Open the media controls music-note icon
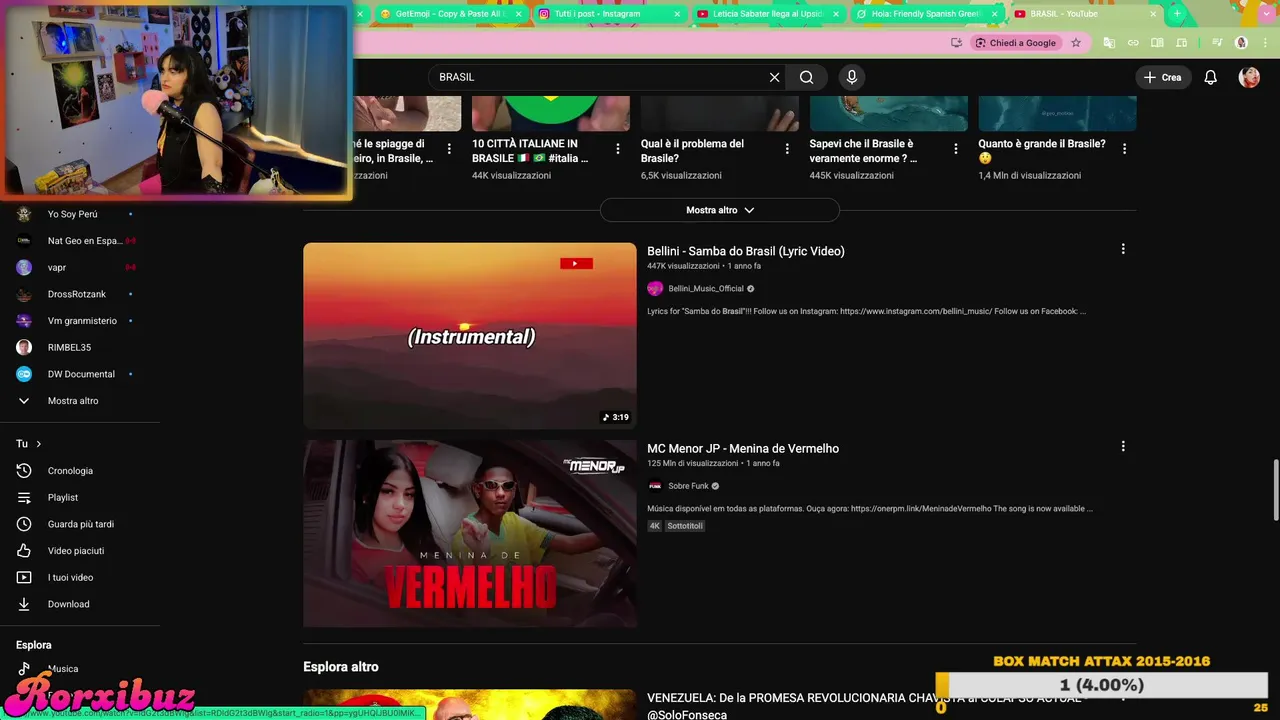 (1217, 43)
